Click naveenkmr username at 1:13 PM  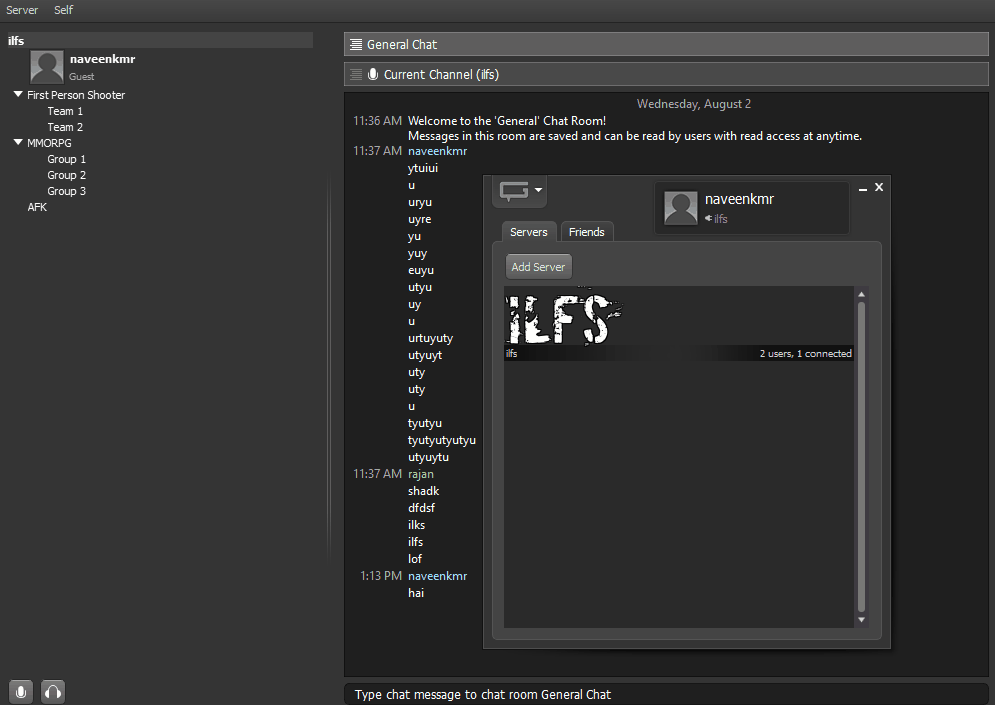pyautogui.click(x=437, y=576)
